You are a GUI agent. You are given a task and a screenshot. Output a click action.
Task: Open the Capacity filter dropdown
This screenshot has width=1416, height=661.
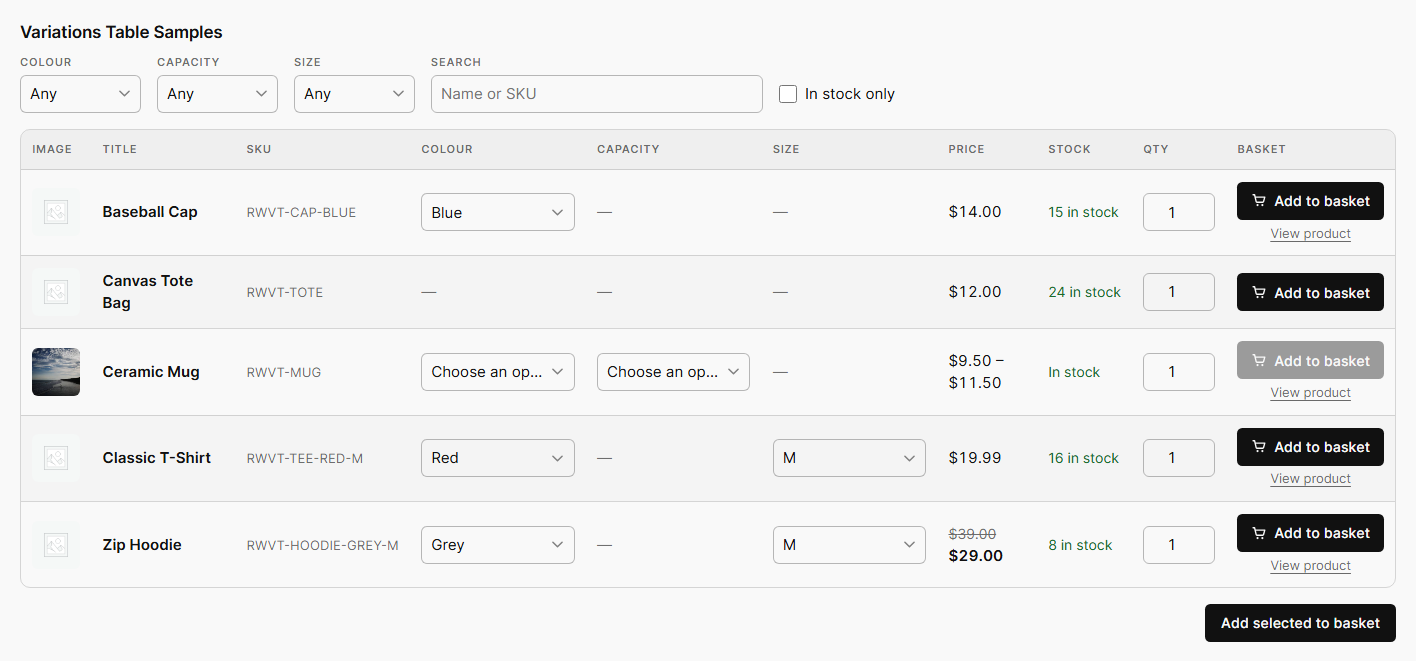[217, 94]
